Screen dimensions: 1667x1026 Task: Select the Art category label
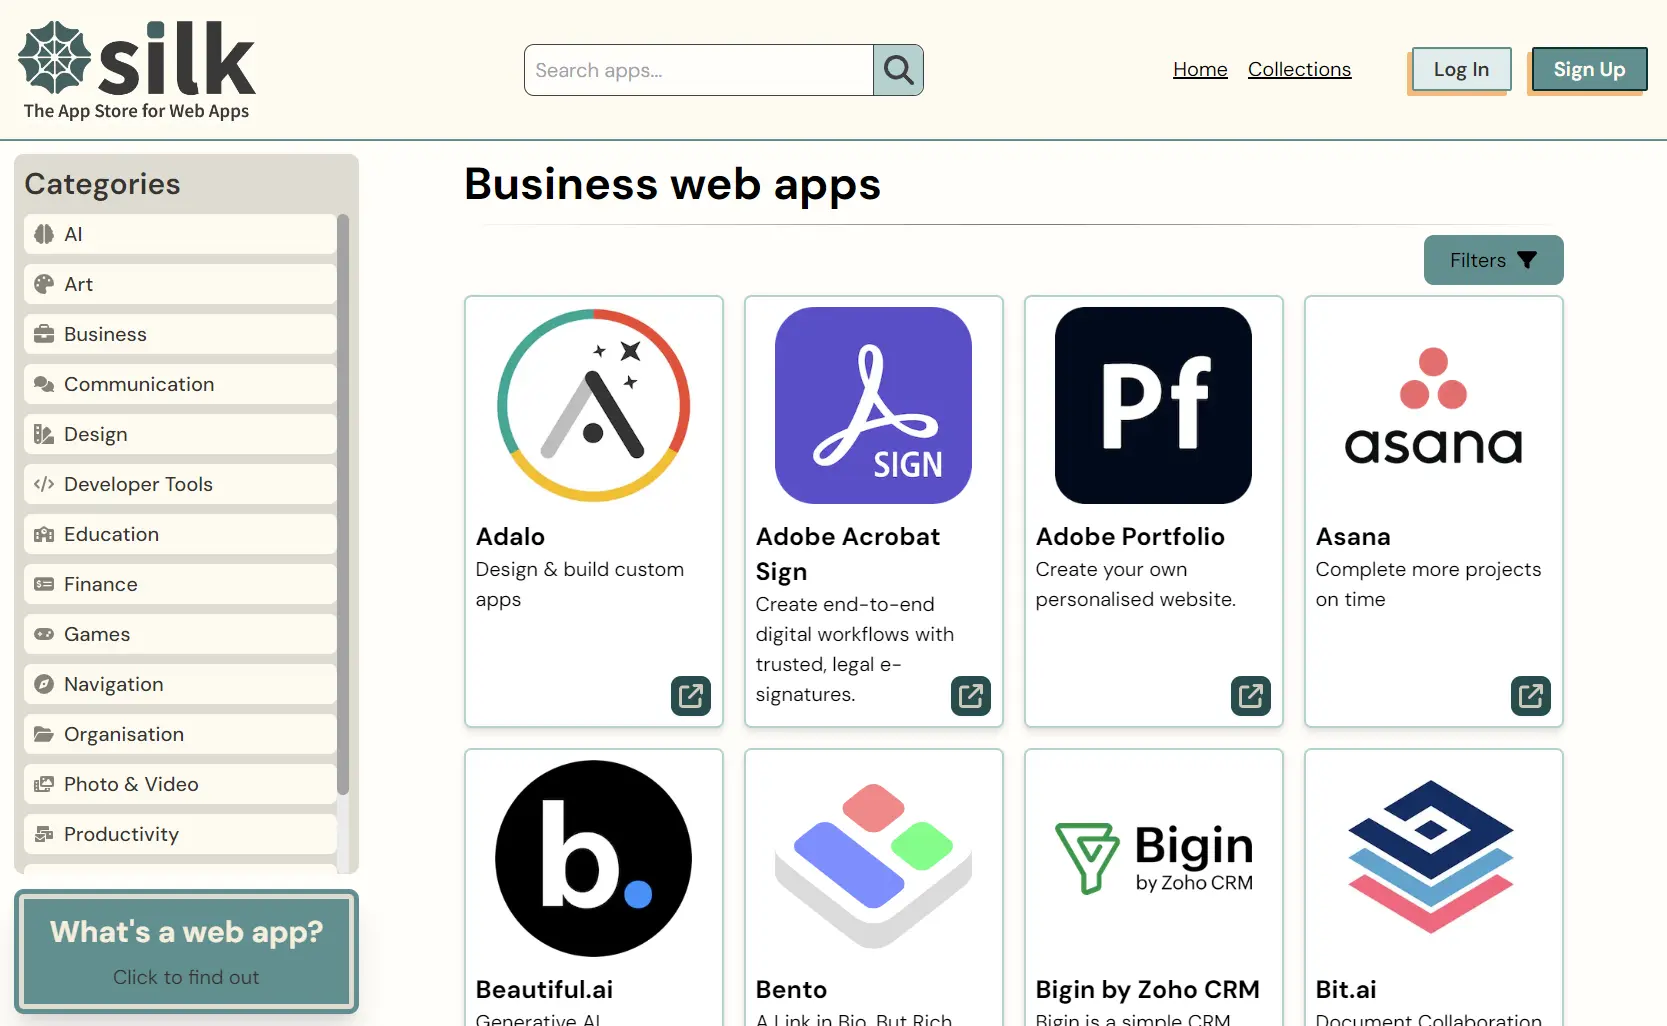78,284
